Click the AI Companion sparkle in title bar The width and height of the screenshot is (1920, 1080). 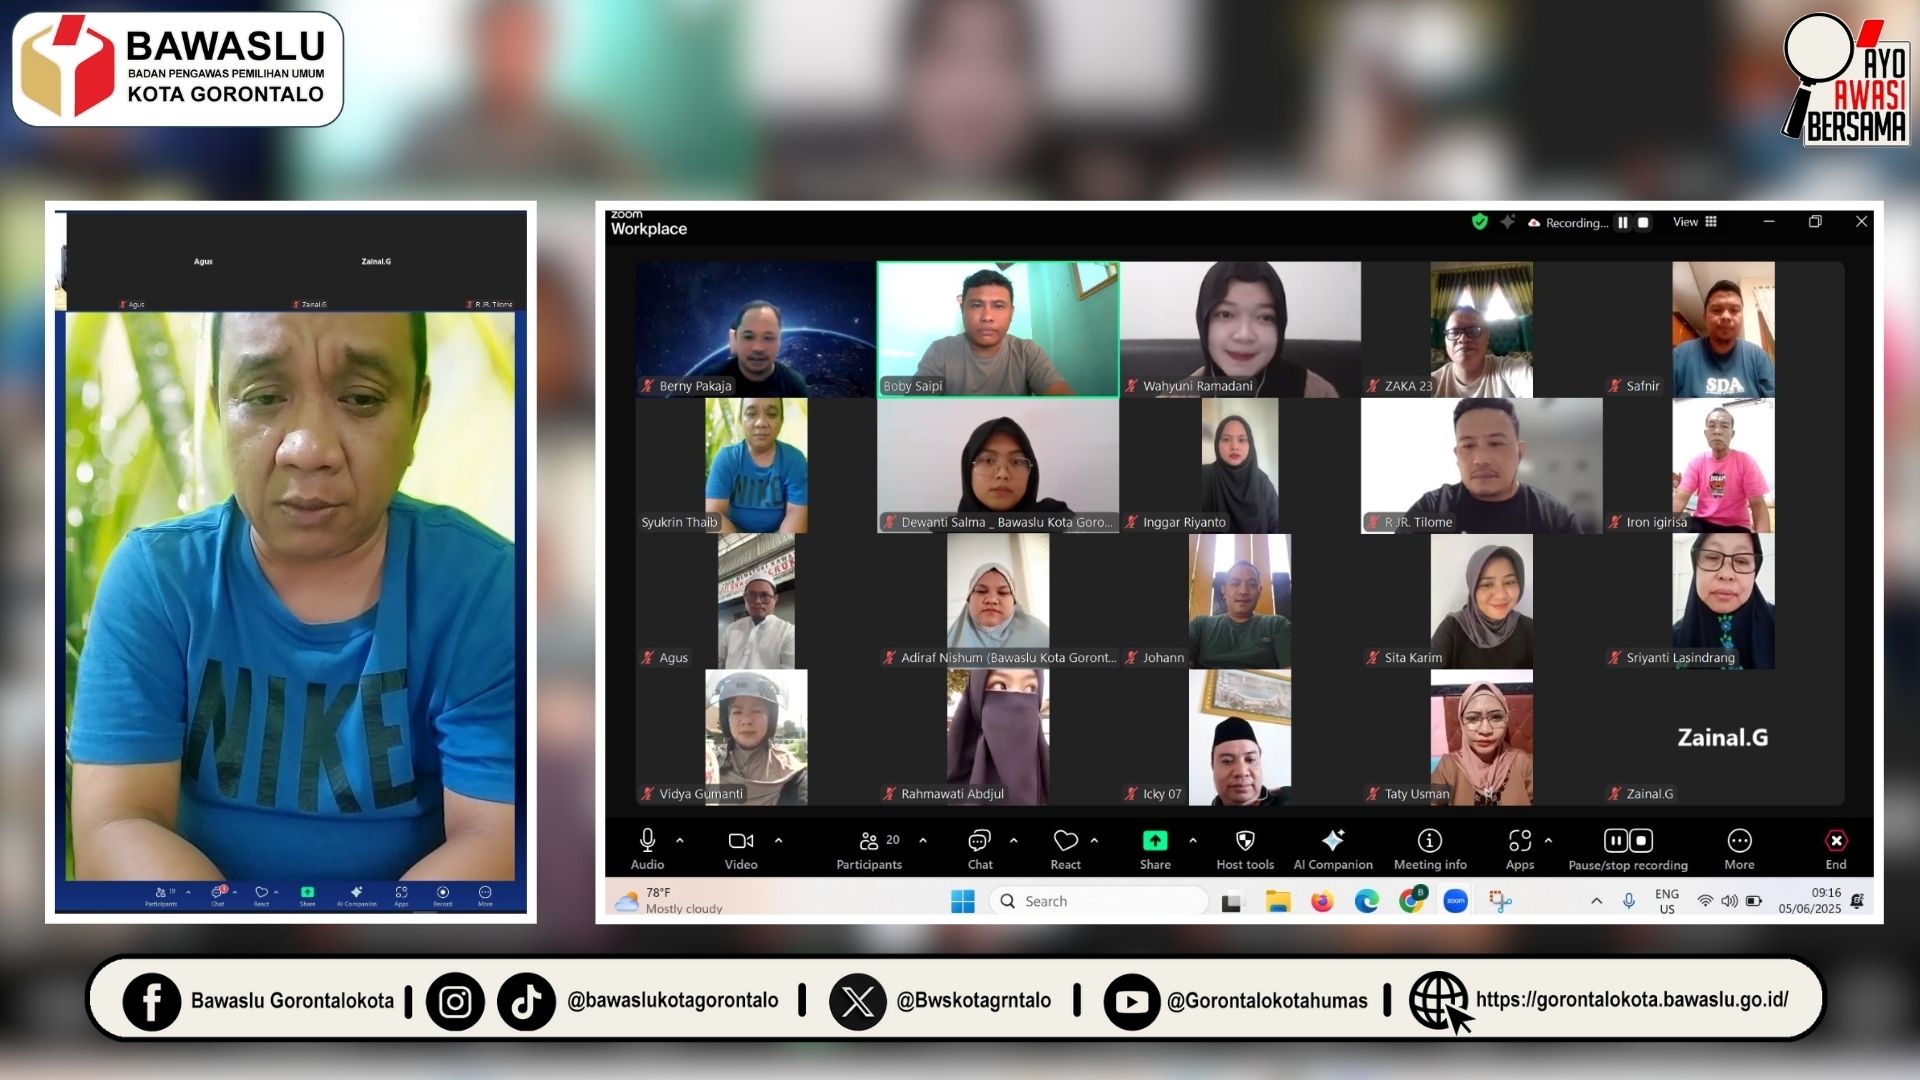[x=1508, y=222]
